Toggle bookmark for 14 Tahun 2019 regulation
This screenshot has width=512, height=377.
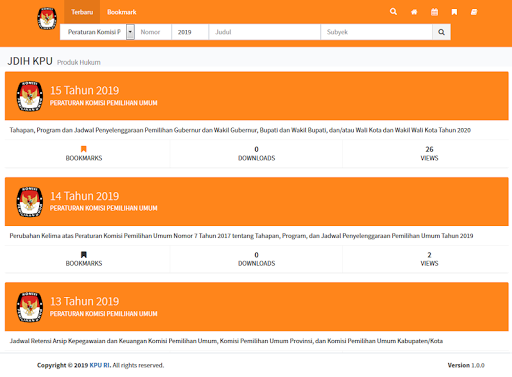pos(84,255)
